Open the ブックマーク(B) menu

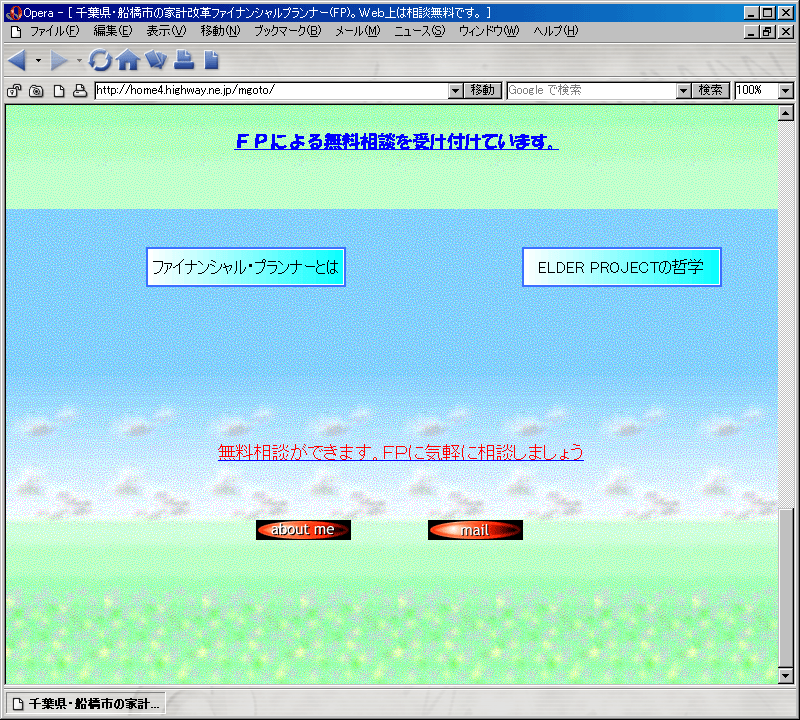[288, 32]
